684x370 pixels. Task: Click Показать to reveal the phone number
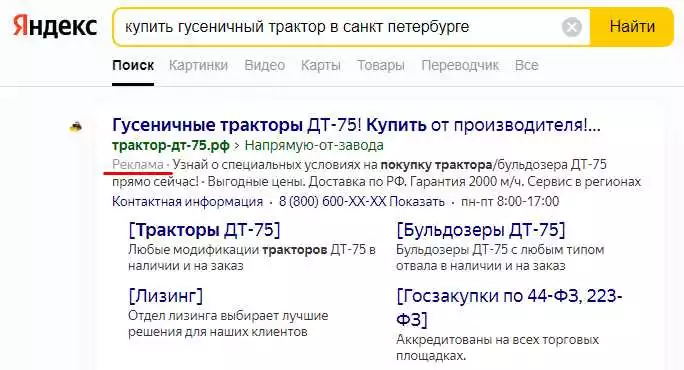coord(417,202)
